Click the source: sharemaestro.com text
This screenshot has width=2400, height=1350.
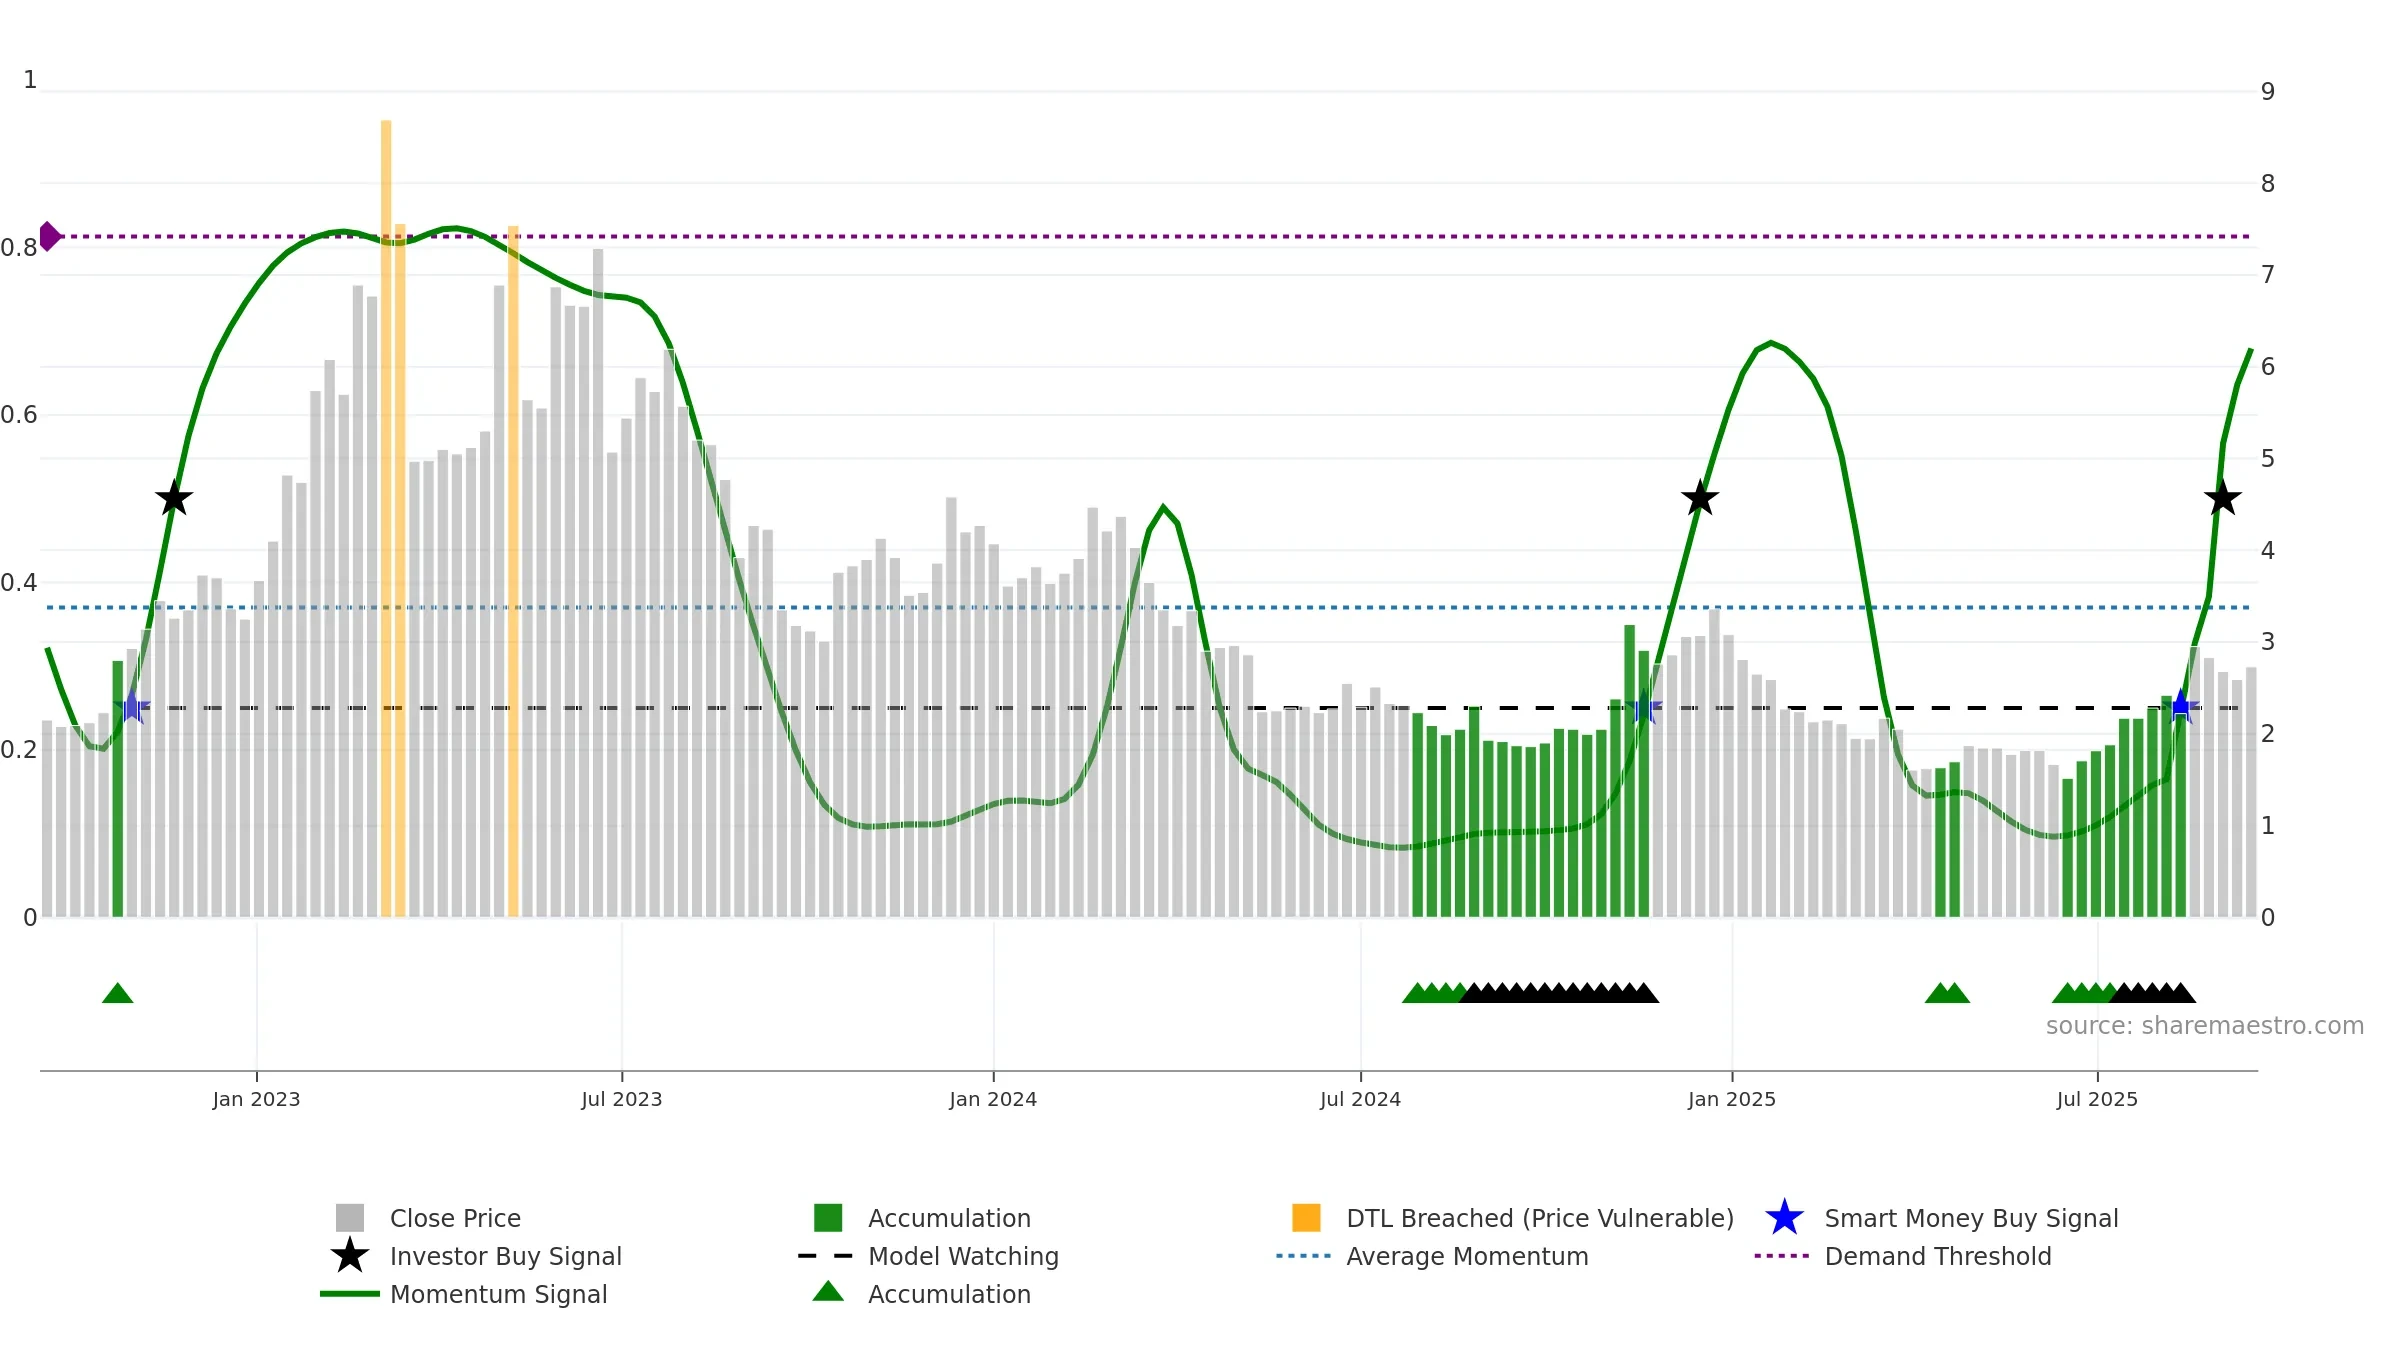point(2205,1026)
